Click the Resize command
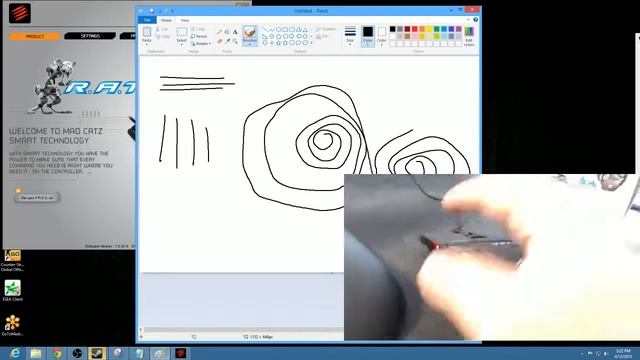This screenshot has height=360, width=640. (x=199, y=36)
